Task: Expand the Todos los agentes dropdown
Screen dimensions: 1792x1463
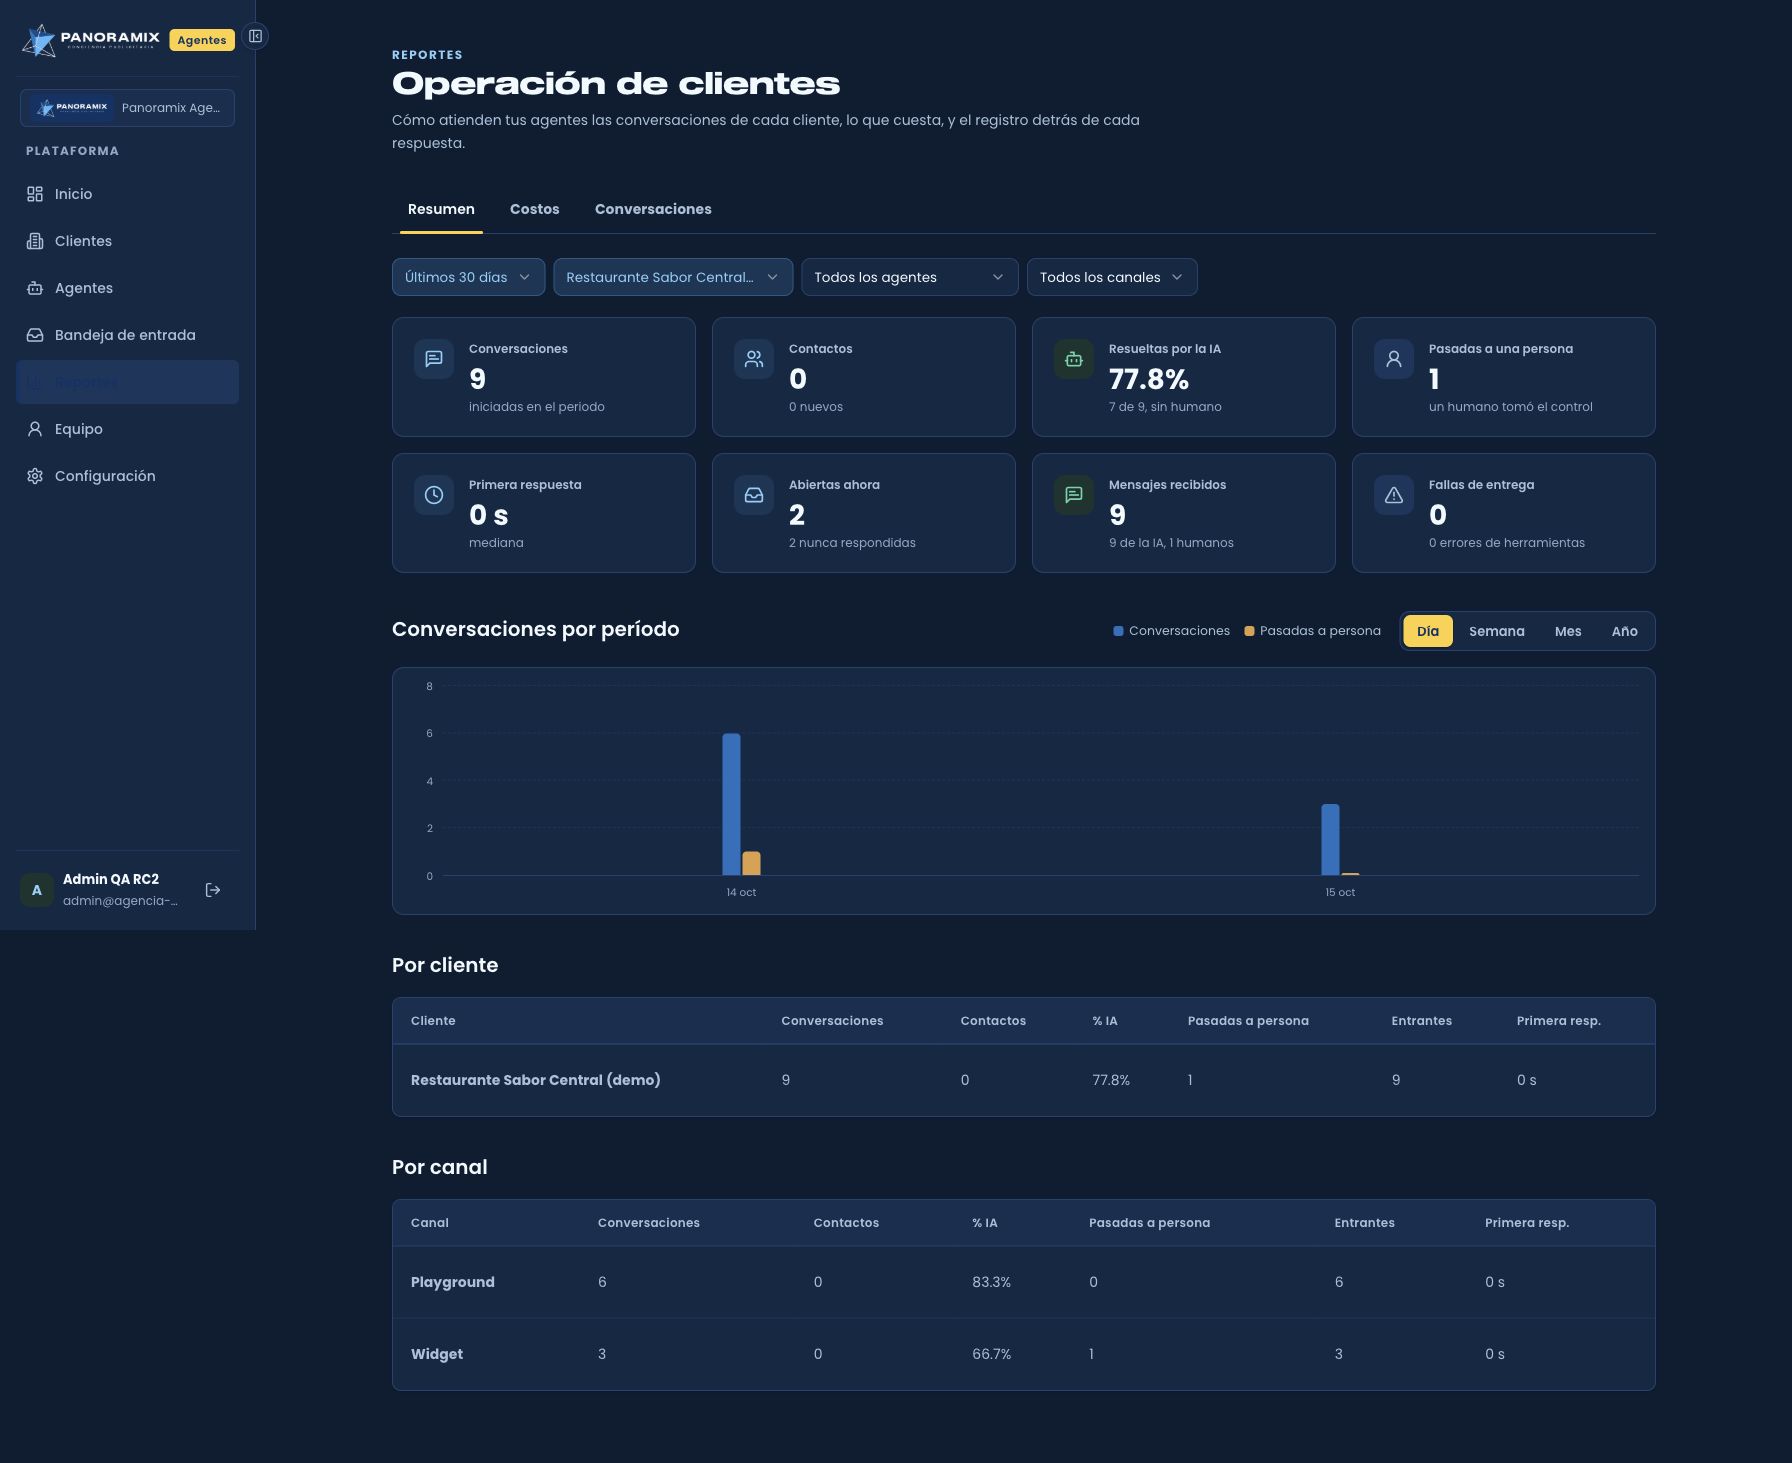Action: [x=909, y=277]
